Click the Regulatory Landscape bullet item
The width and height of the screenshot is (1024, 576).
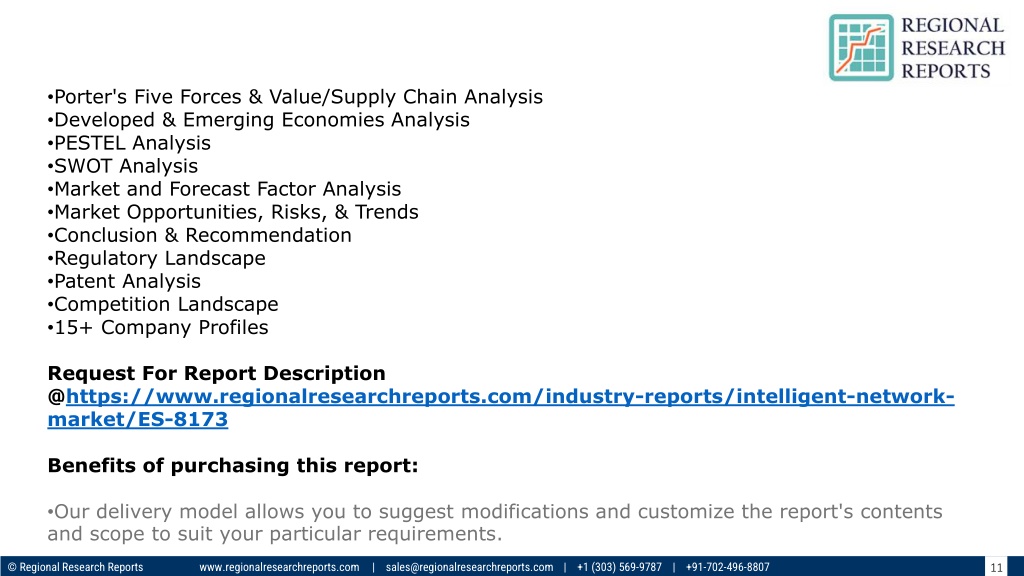pyautogui.click(x=157, y=258)
